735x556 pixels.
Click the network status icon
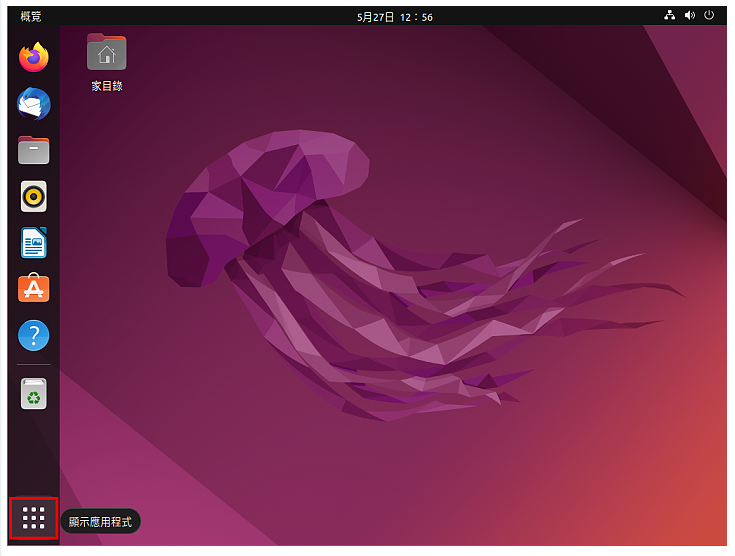point(669,15)
